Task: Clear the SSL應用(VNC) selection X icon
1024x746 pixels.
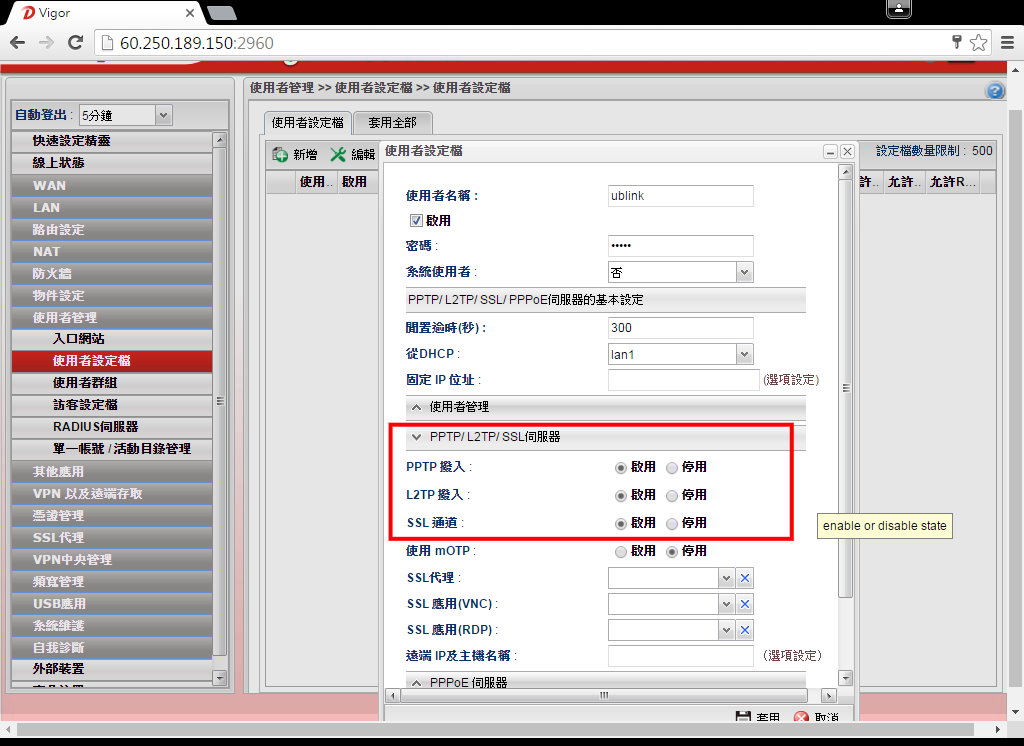Action: point(745,604)
